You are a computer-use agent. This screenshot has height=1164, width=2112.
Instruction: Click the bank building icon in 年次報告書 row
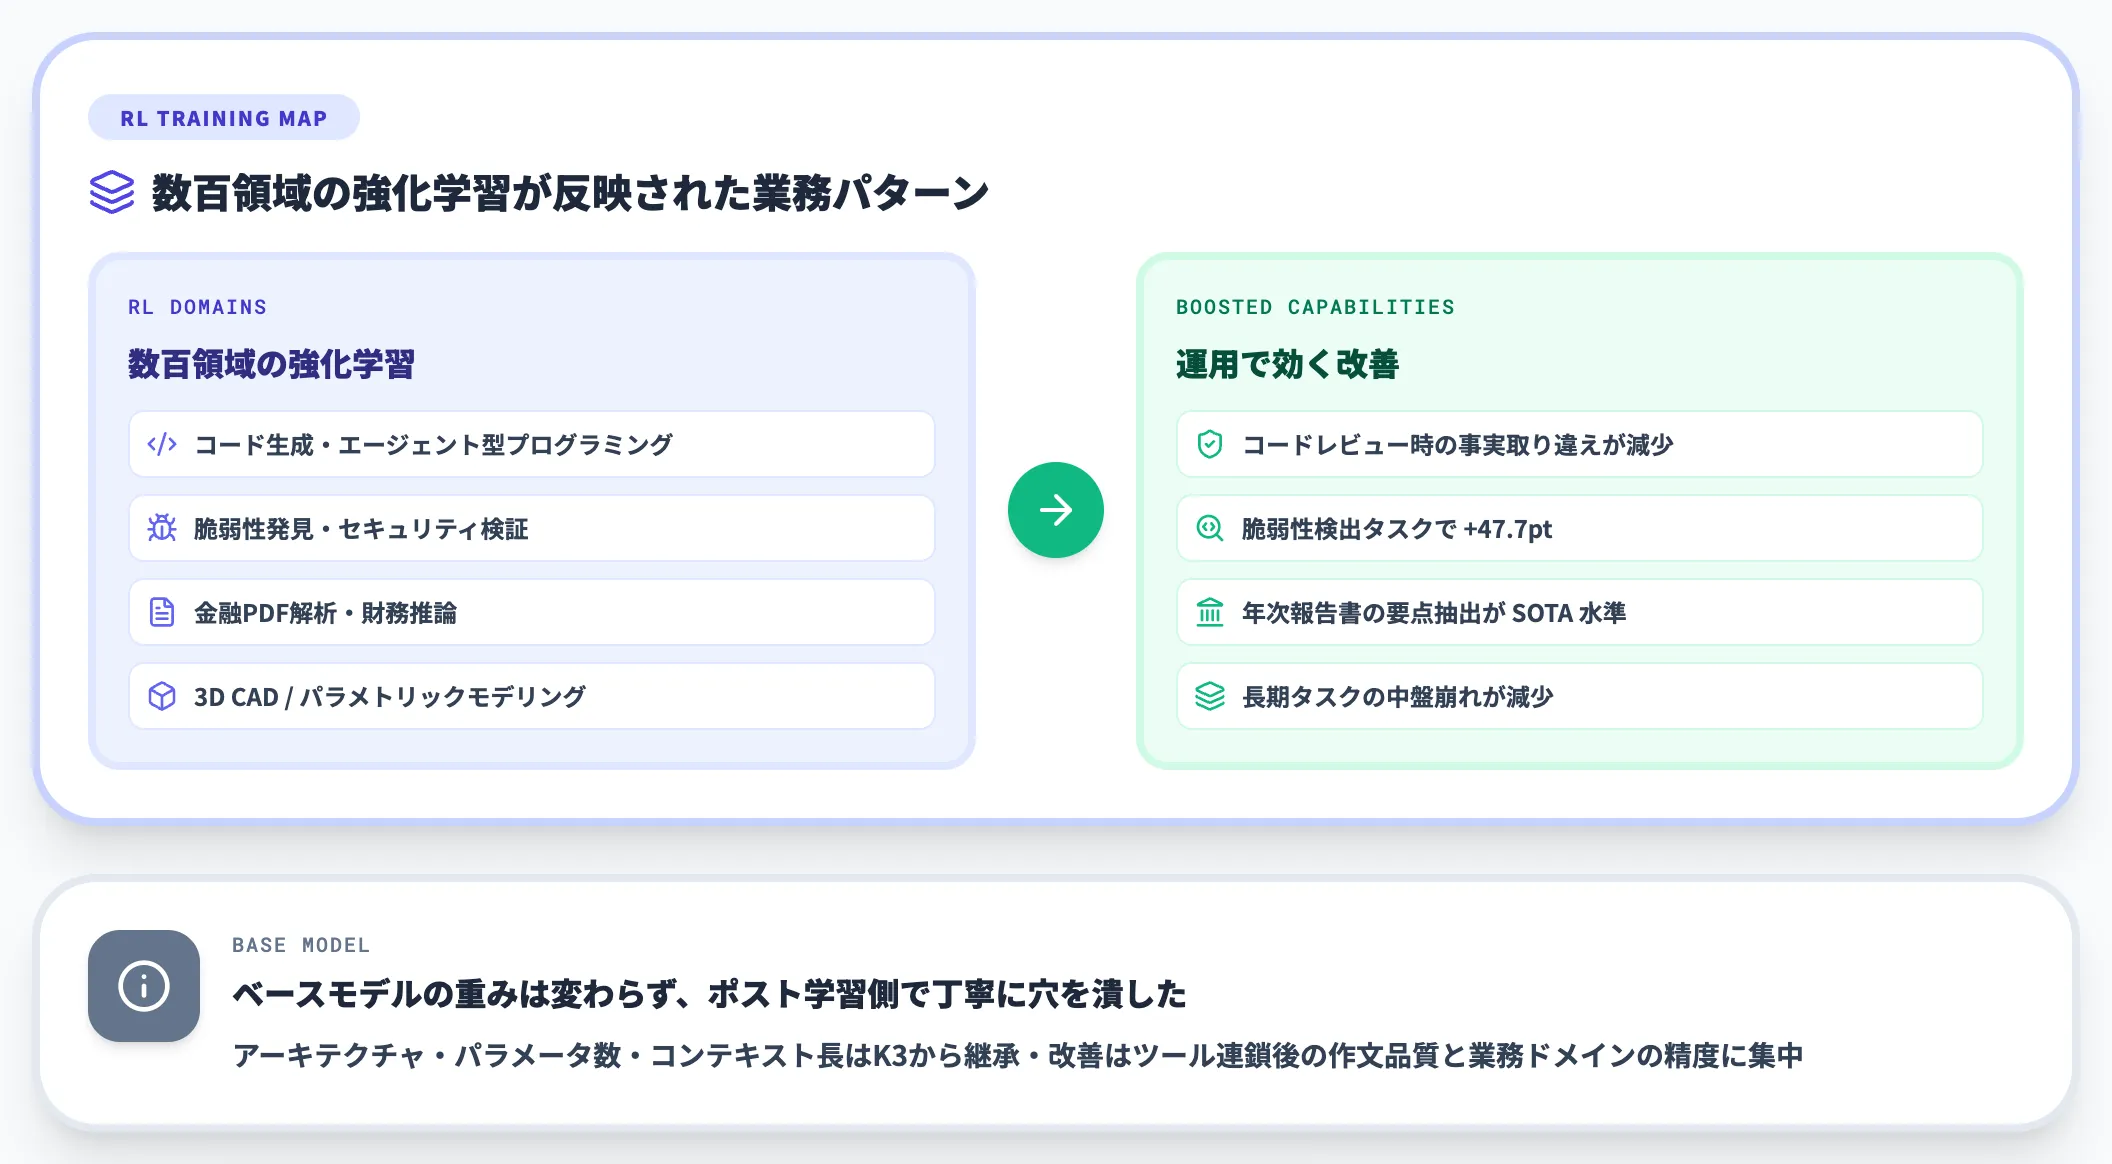(x=1210, y=612)
